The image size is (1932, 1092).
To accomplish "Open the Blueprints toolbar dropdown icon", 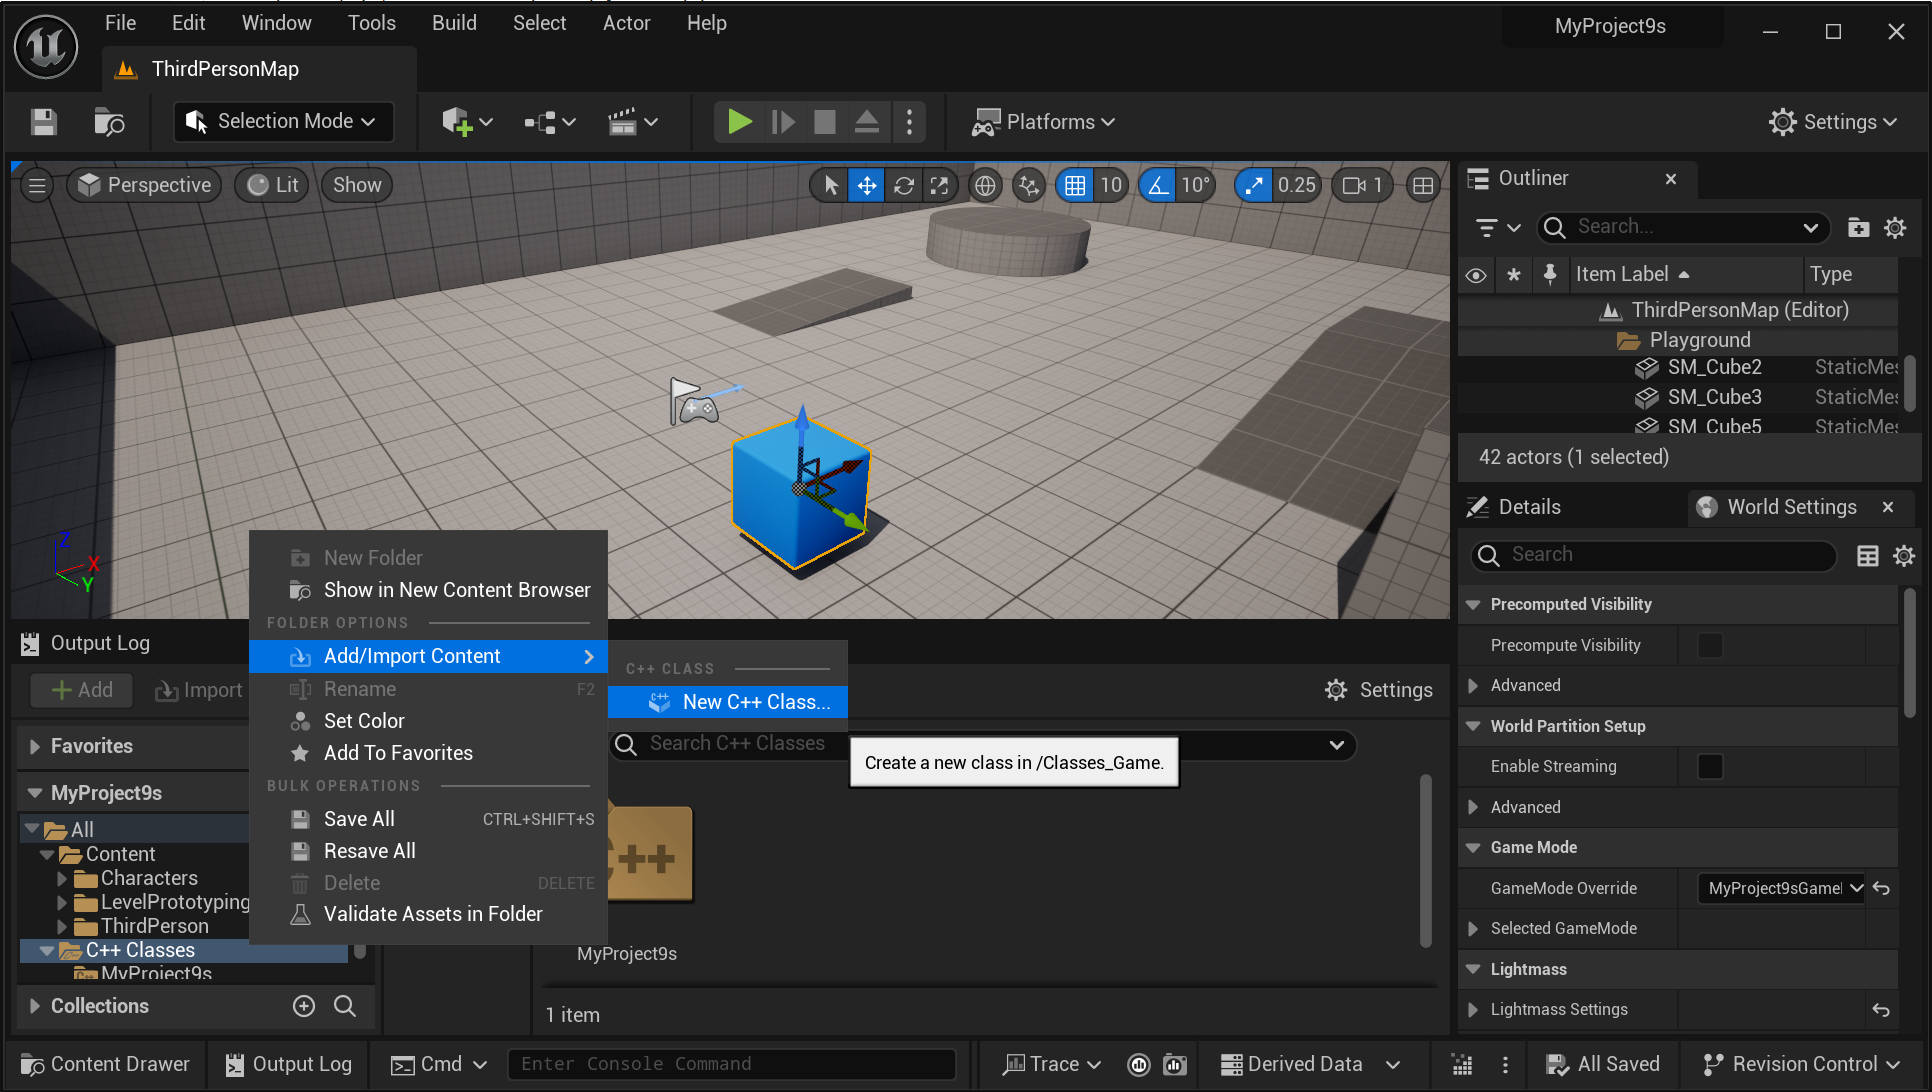I will pos(550,122).
